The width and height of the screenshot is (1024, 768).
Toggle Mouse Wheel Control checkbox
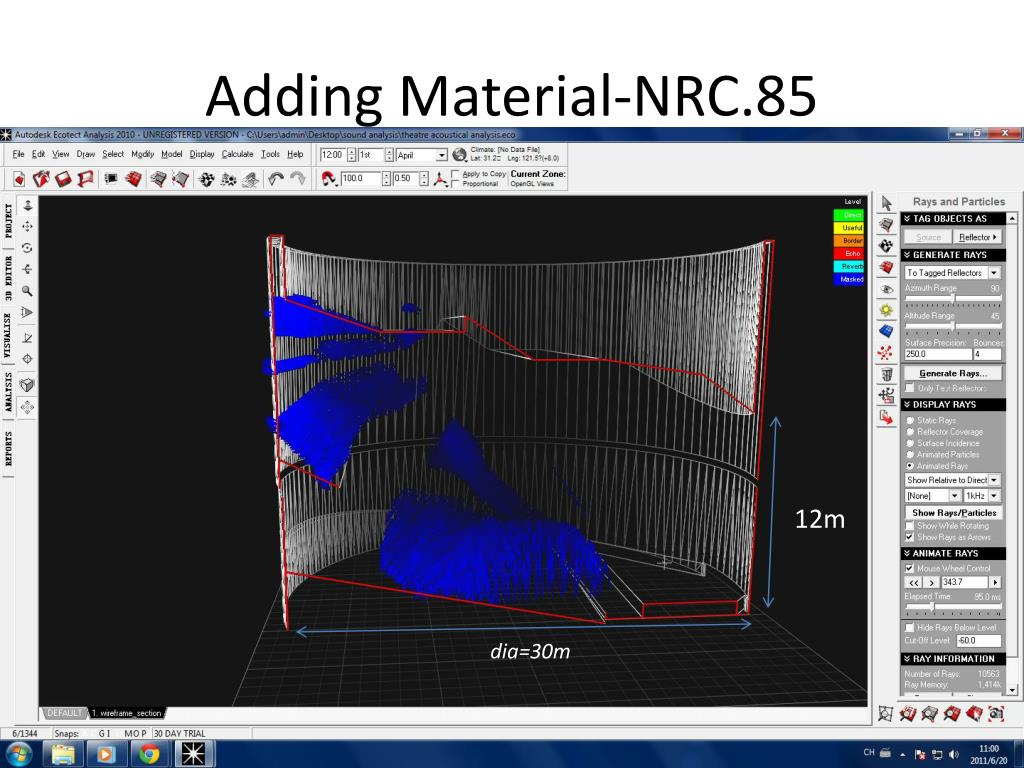coord(910,568)
